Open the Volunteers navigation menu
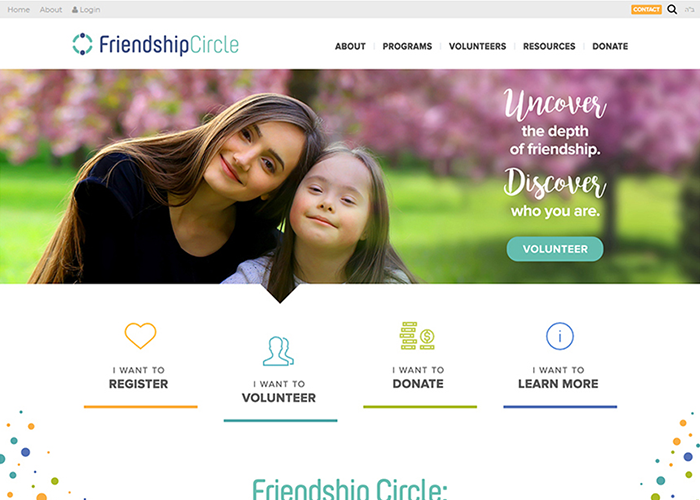700x500 pixels. (x=477, y=46)
